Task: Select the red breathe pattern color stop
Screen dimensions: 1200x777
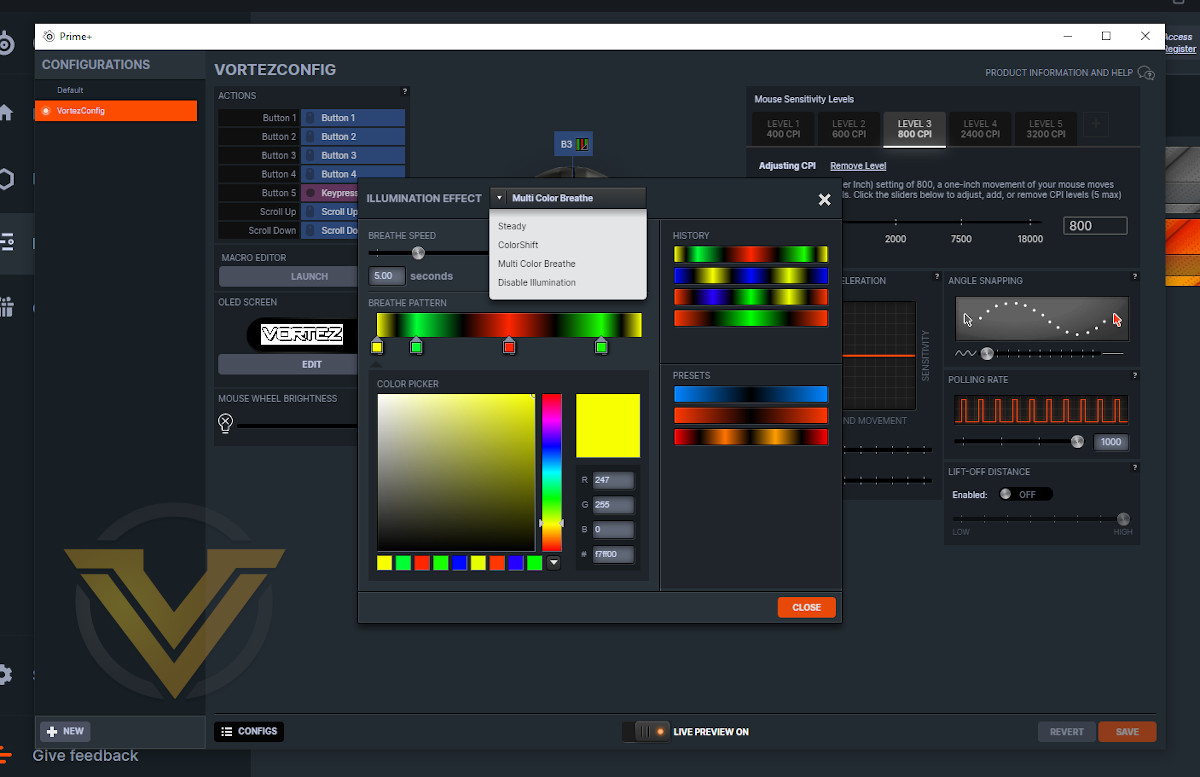Action: [x=509, y=346]
